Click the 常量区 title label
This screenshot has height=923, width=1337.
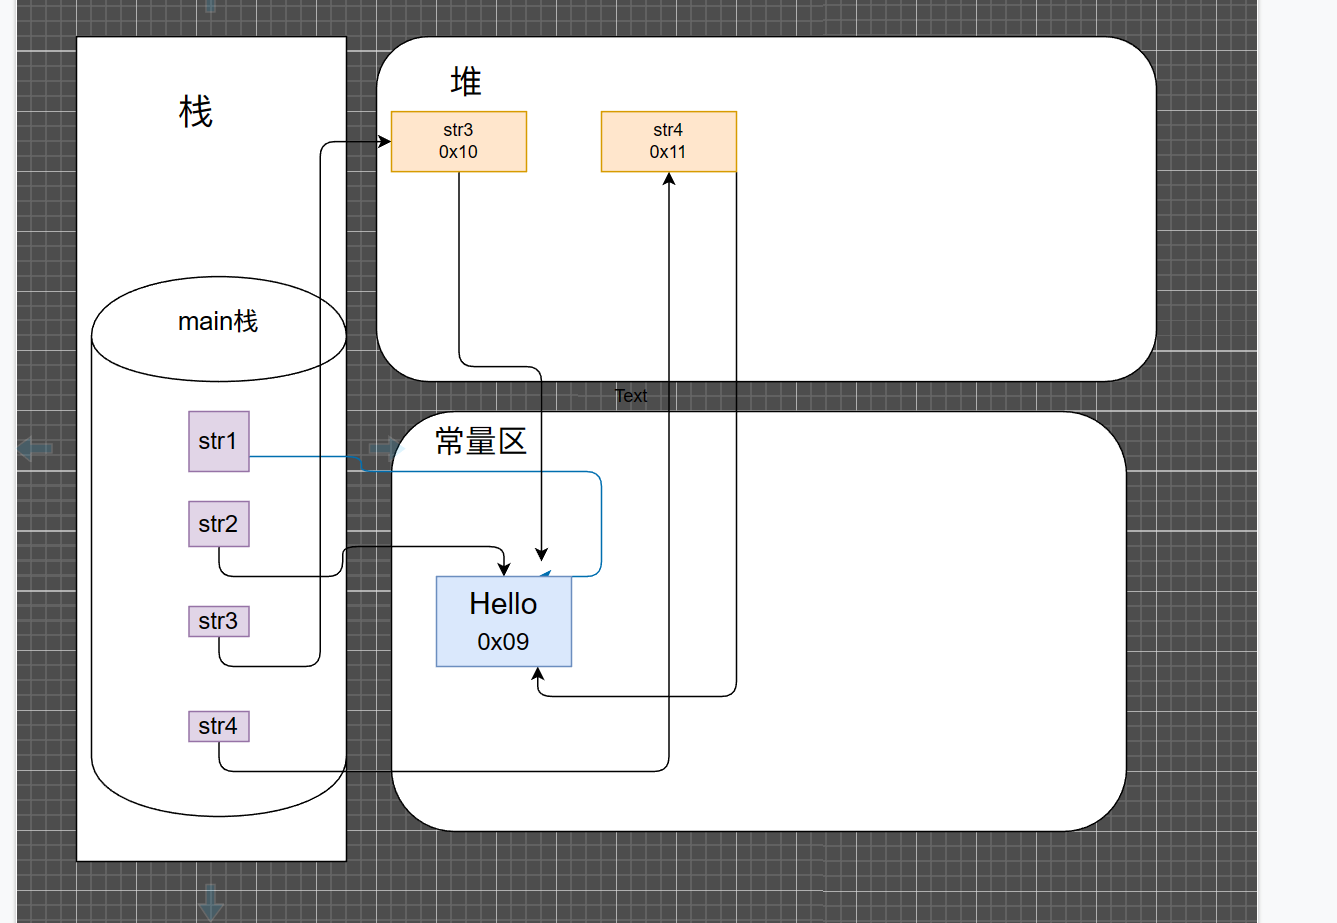click(480, 441)
